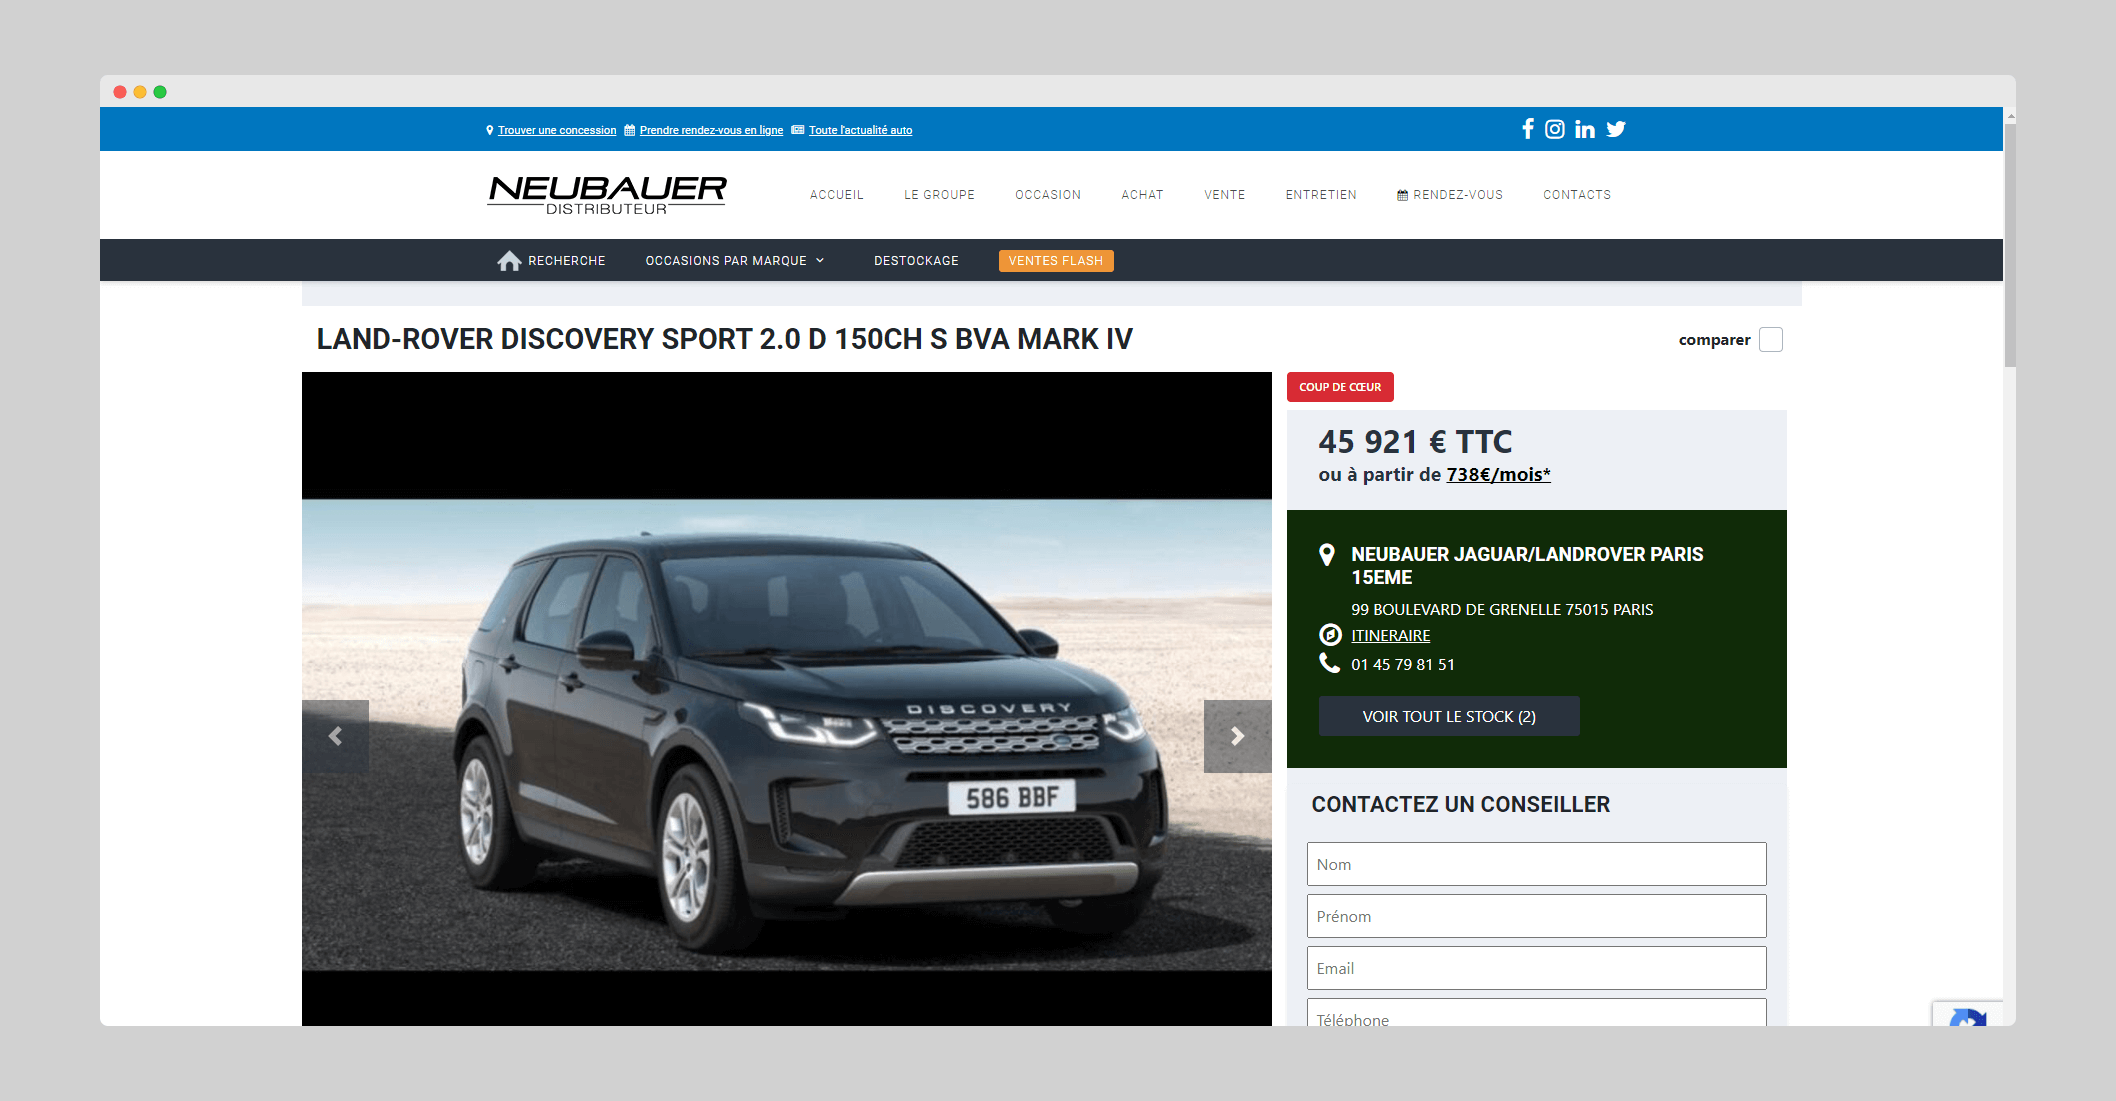Click the Land-Rover Discovery Sport title

point(724,339)
